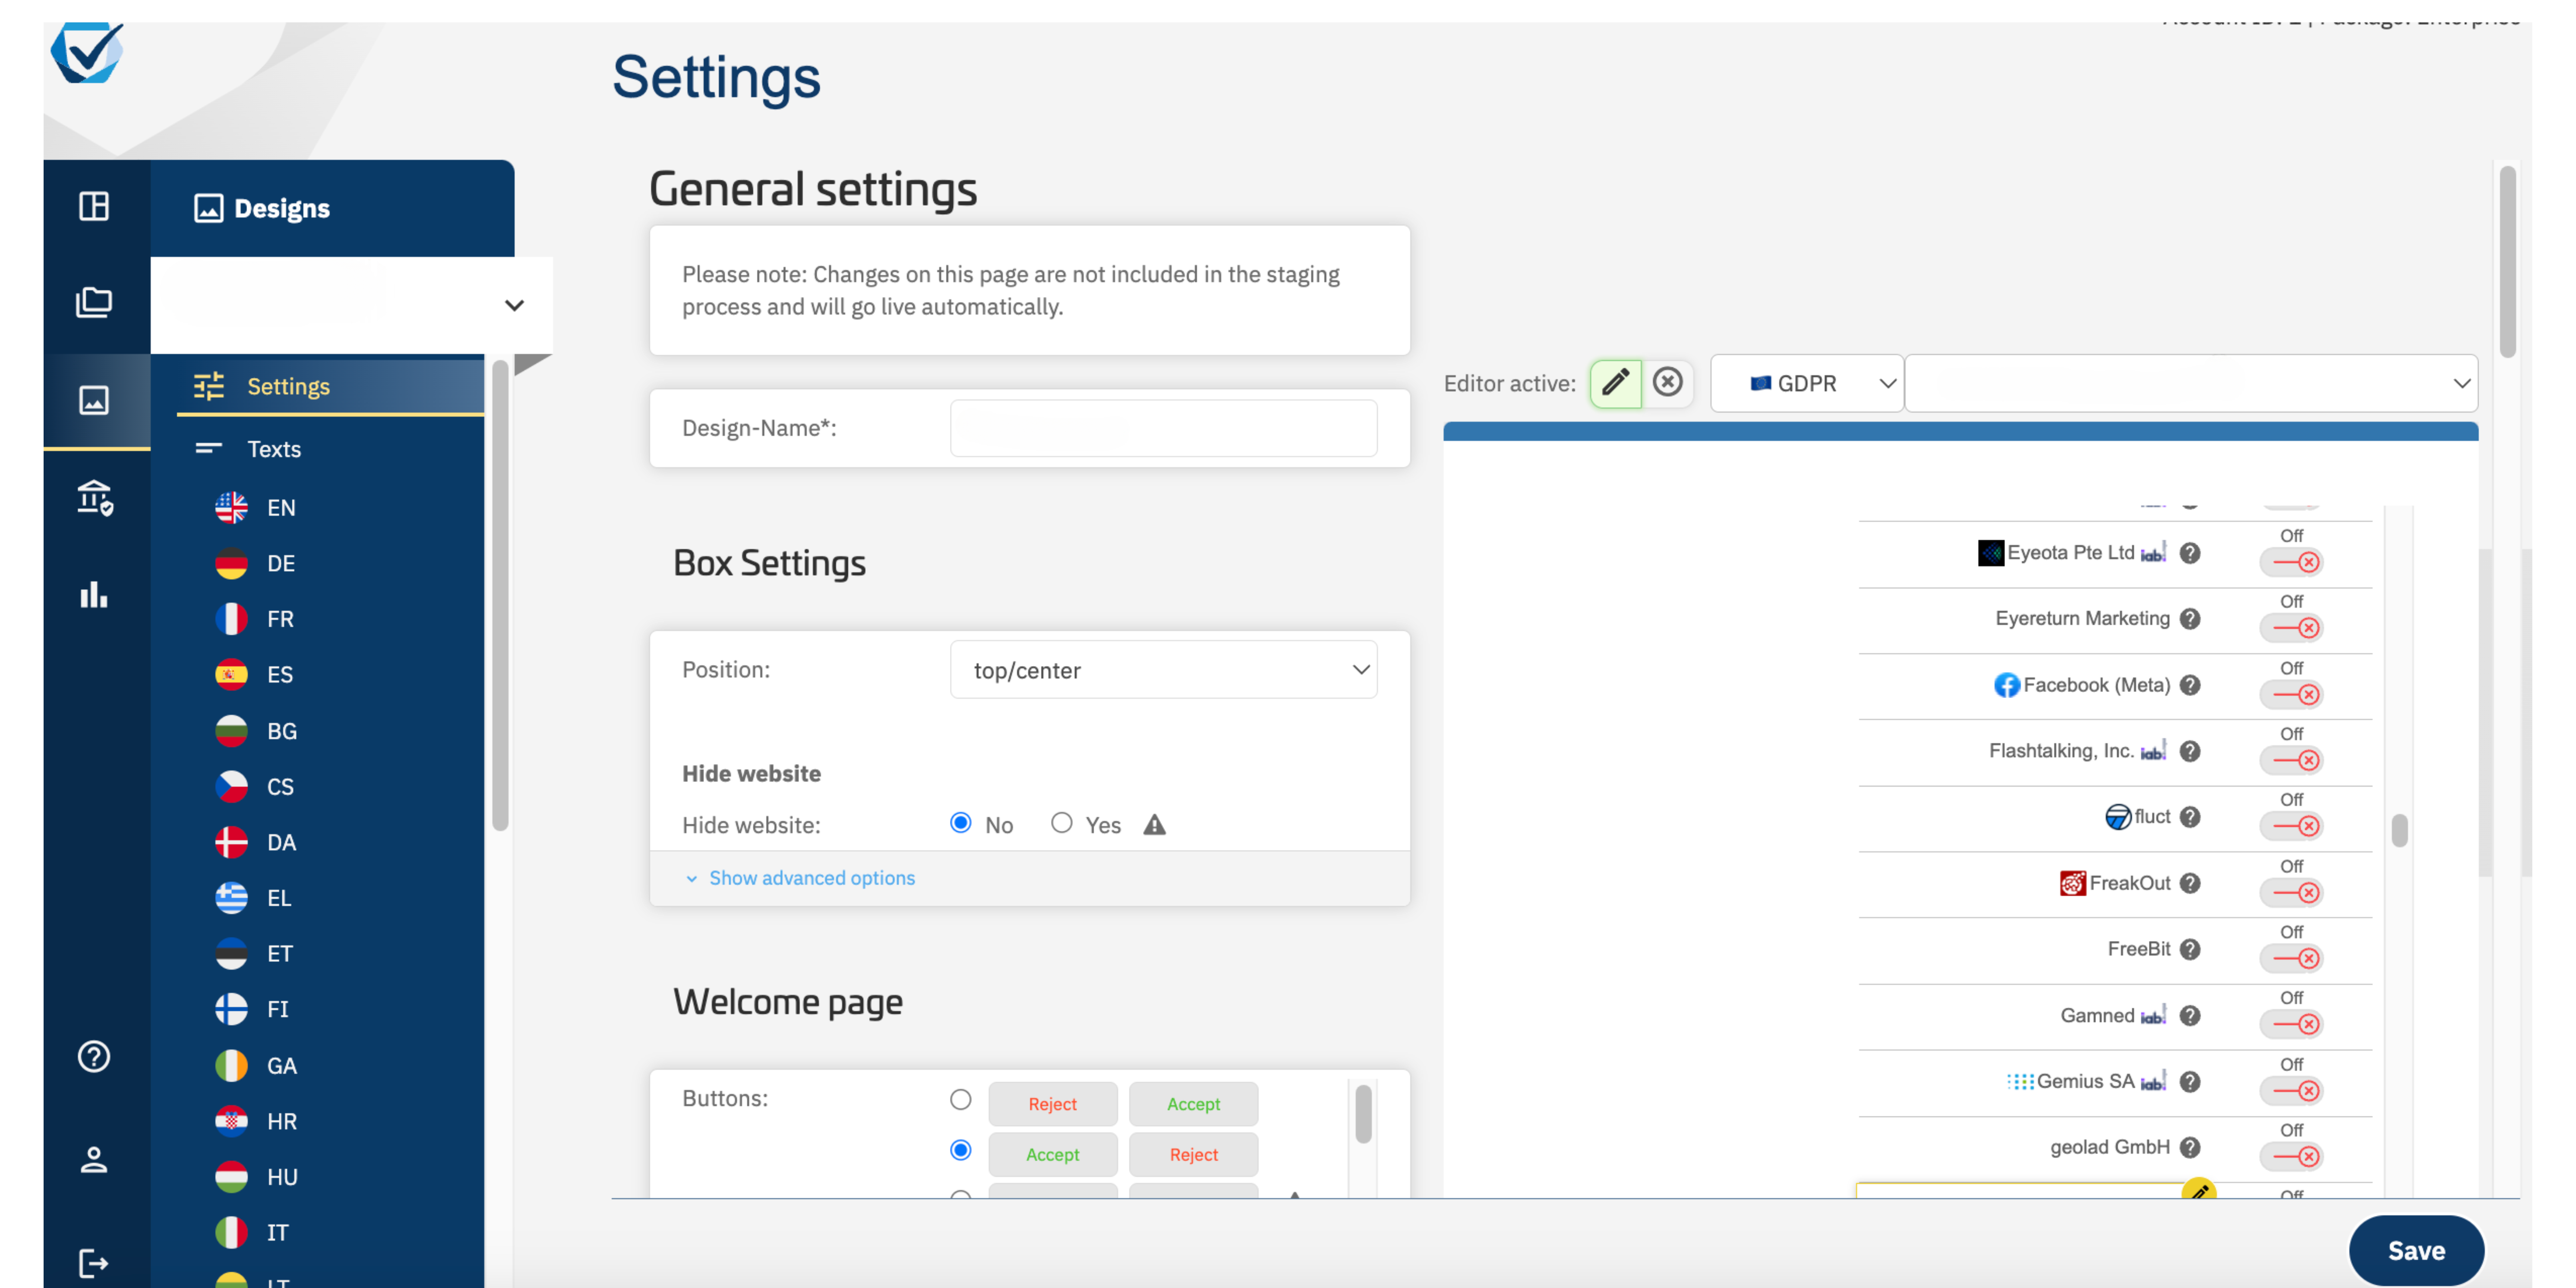Open the Position dropdown showing top/center
2576x1288 pixels.
tap(1163, 670)
